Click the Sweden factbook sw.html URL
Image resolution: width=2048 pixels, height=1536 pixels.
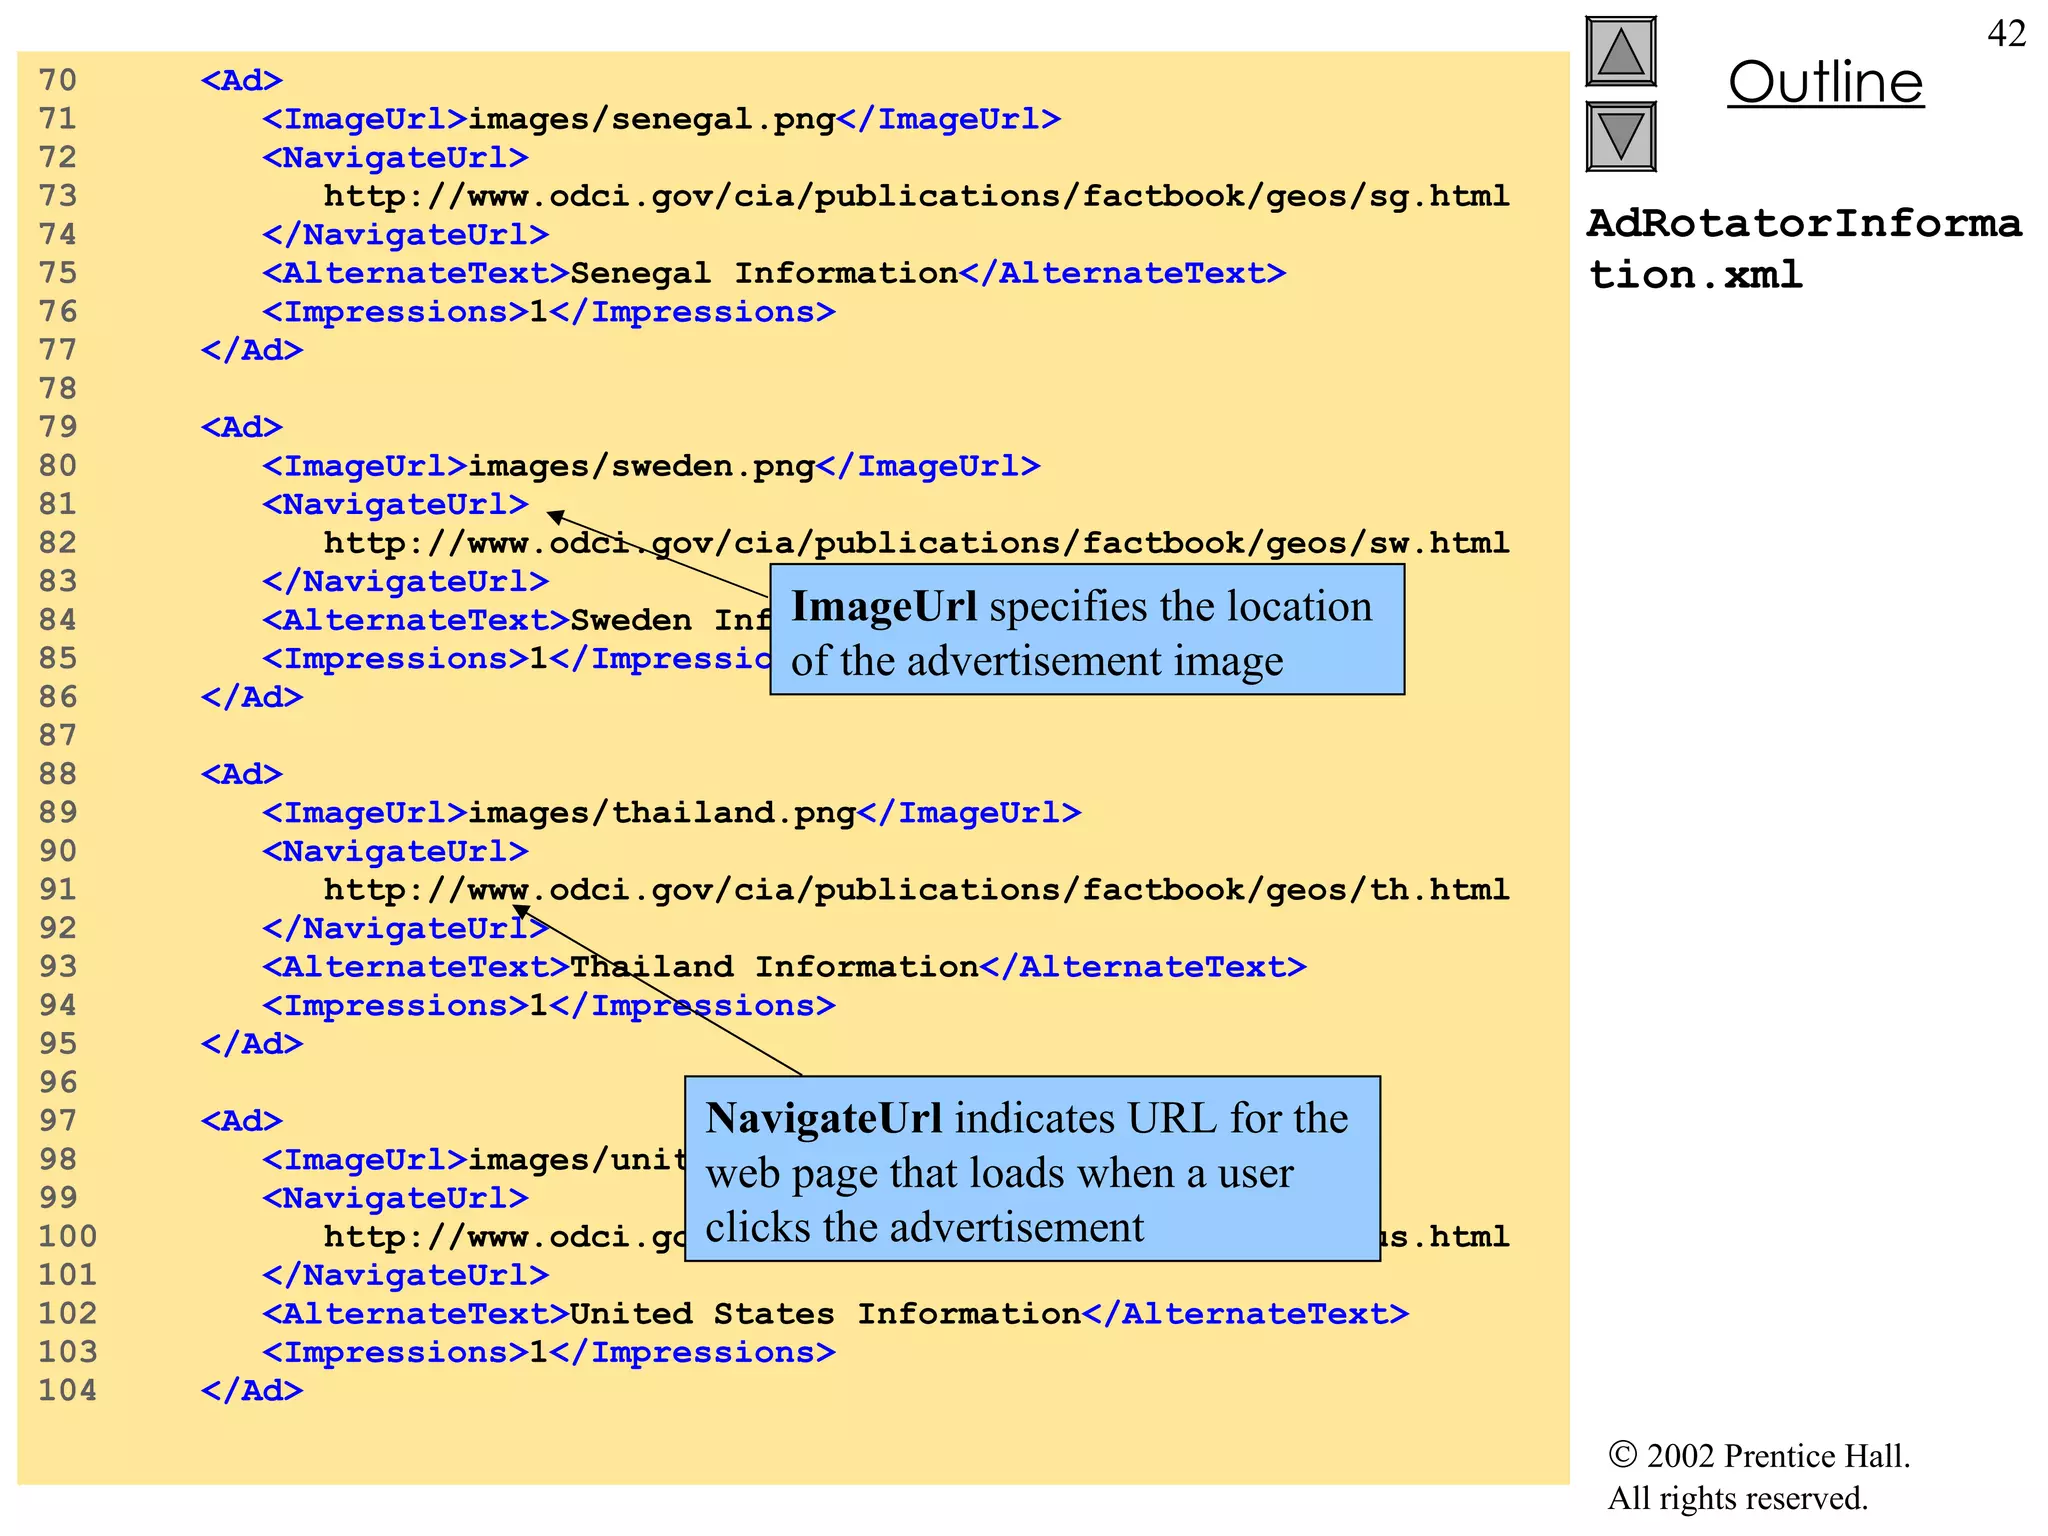click(915, 543)
